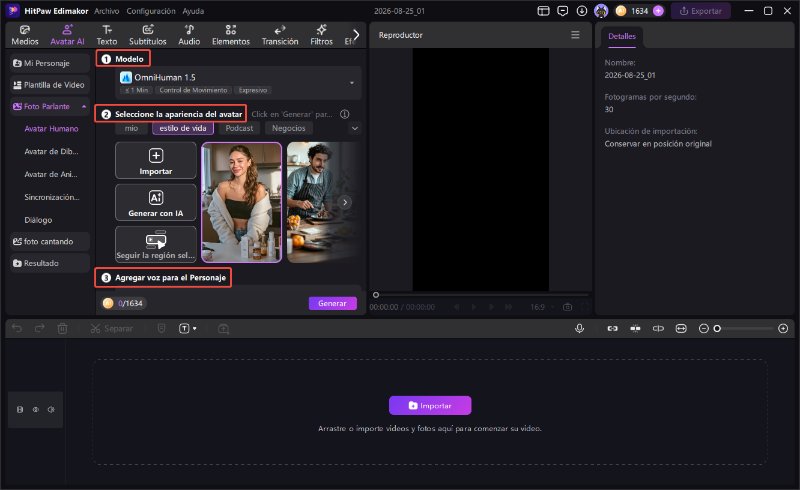The height and width of the screenshot is (490, 800).
Task: Open foto cantando section
Action: point(49,241)
